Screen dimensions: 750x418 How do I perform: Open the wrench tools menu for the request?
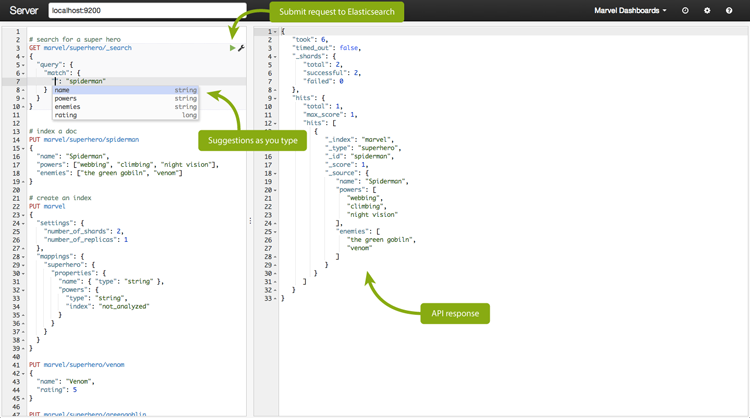(241, 48)
